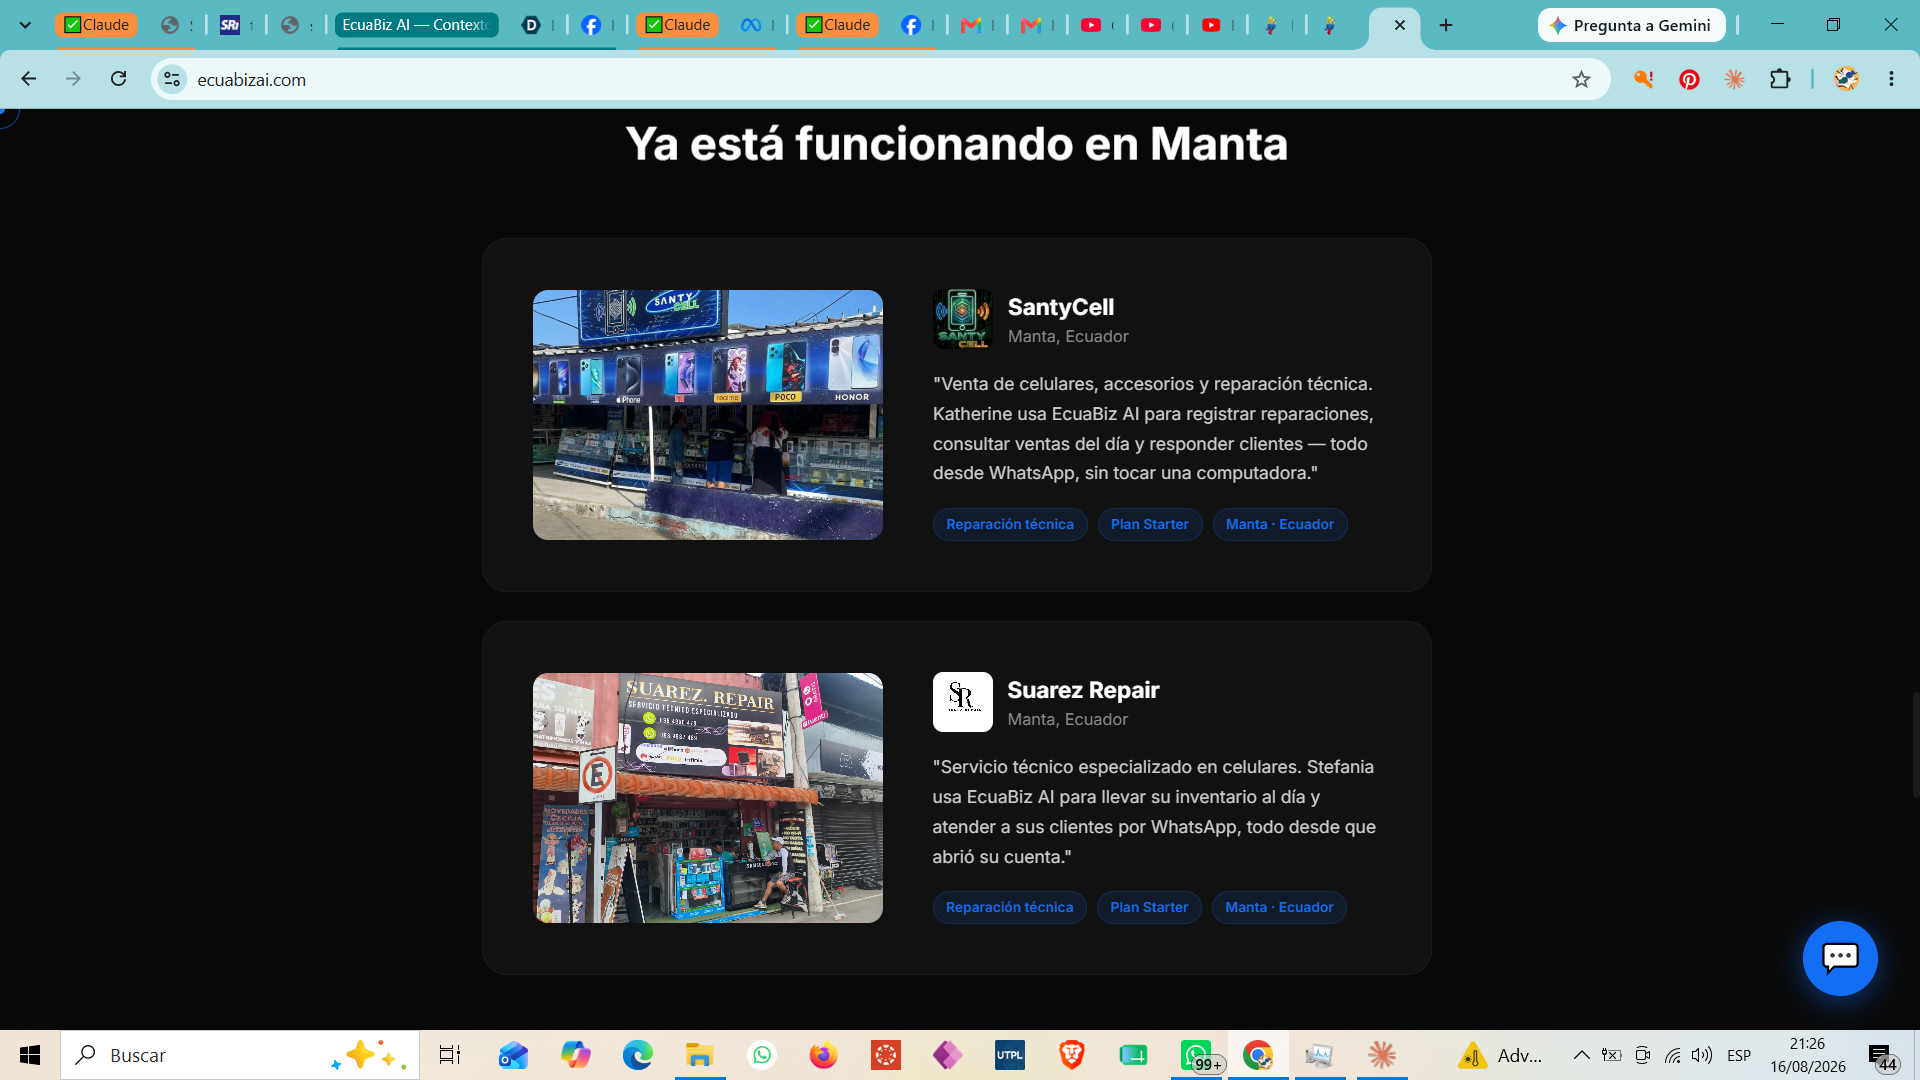Click the SantyCell storefront photo
The image size is (1920, 1080).
click(708, 415)
